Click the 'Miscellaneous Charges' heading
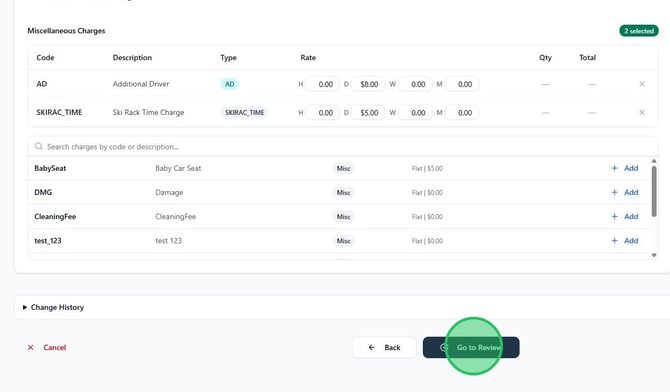Viewport: 670px width, 392px height. pyautogui.click(x=66, y=31)
